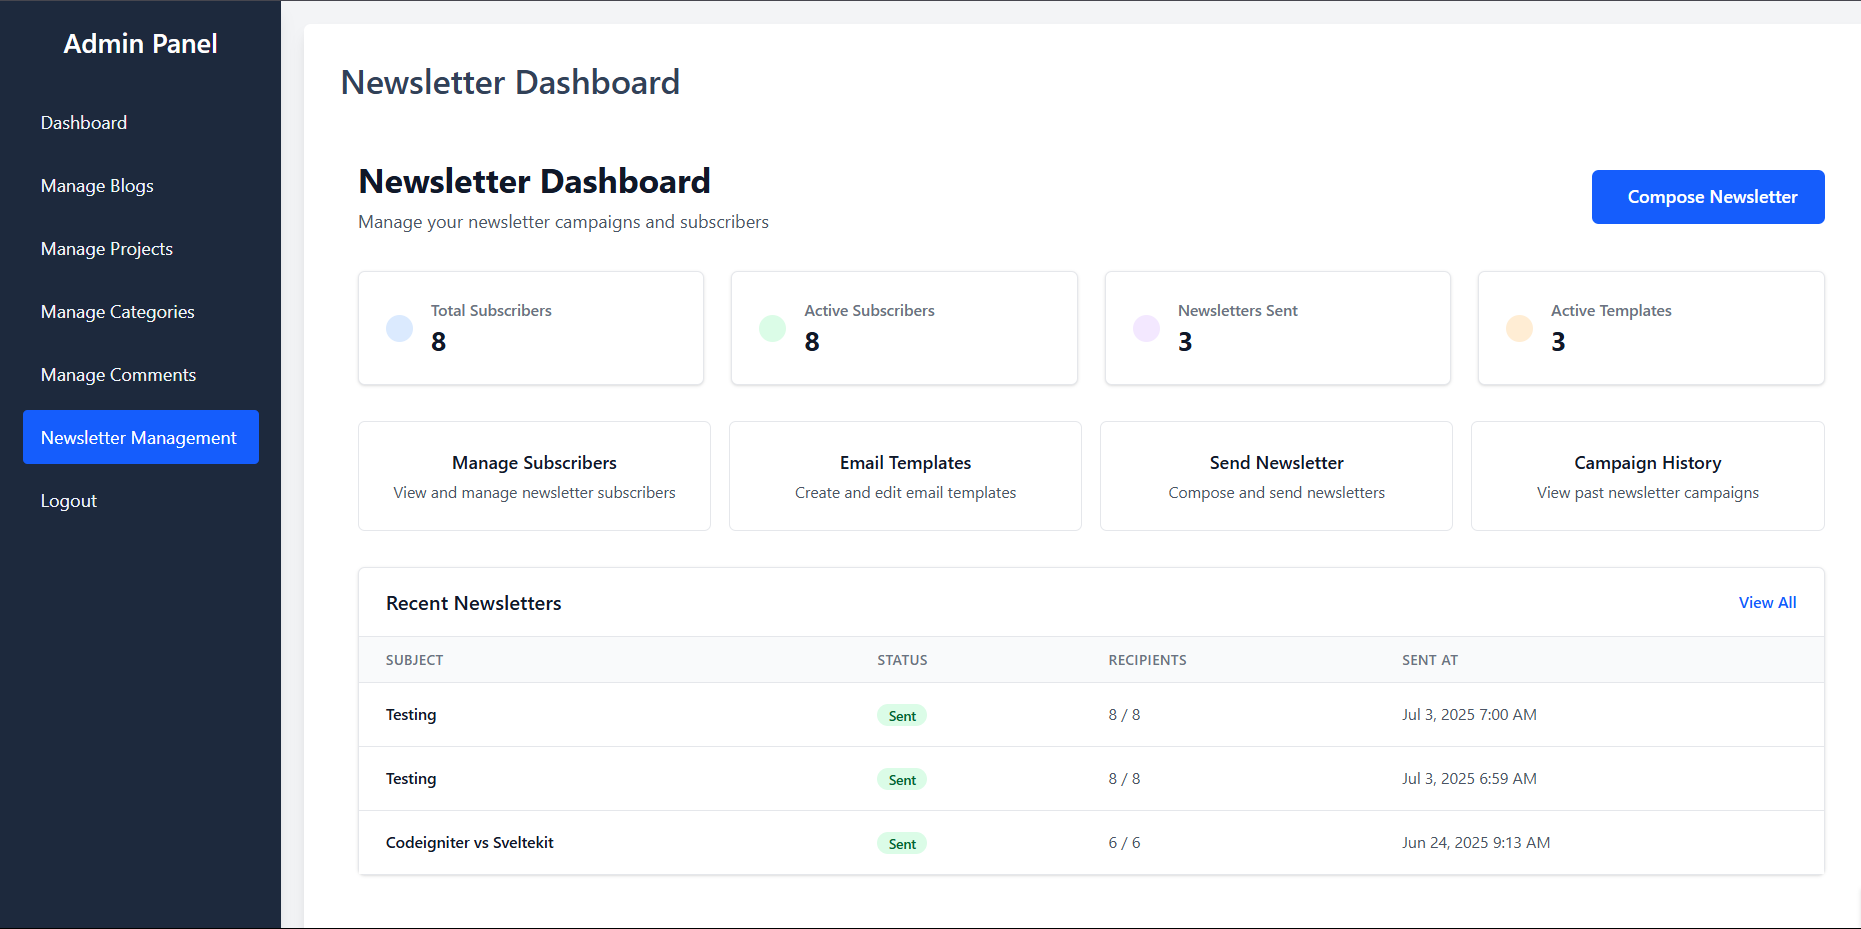Log out using the Logout link
1861x929 pixels.
point(69,501)
